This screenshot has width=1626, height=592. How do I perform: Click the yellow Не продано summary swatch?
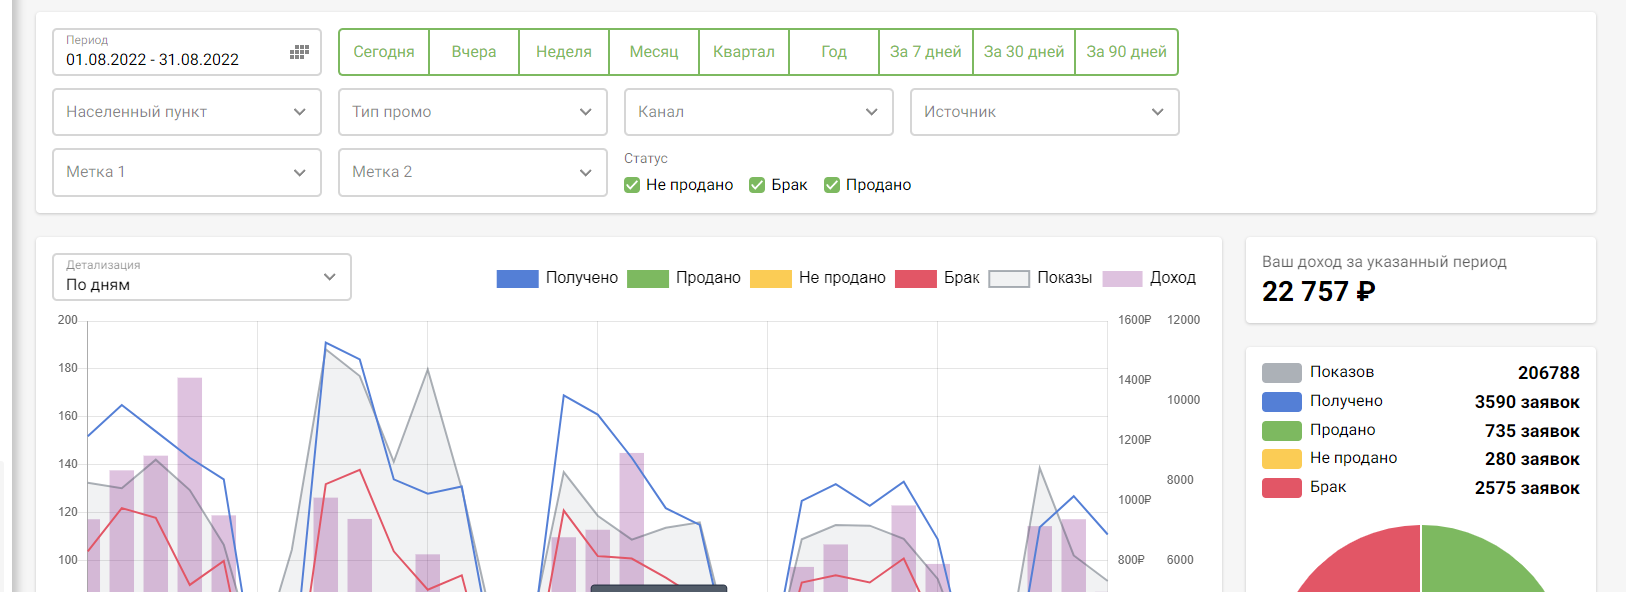pos(1282,459)
